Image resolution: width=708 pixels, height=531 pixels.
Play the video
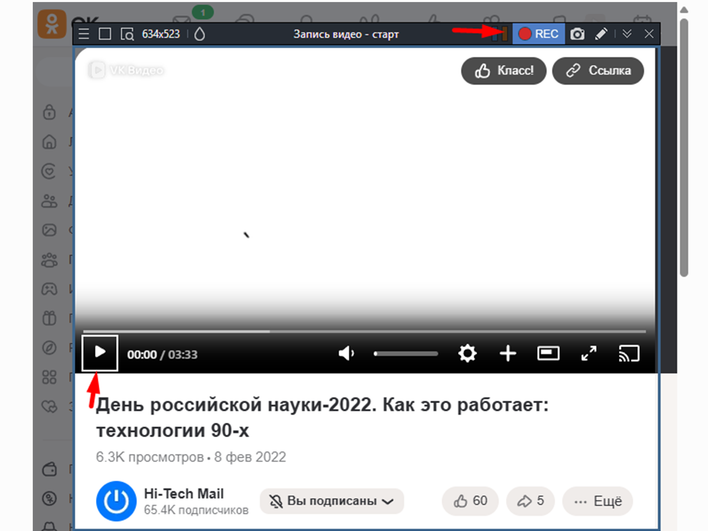(x=100, y=353)
